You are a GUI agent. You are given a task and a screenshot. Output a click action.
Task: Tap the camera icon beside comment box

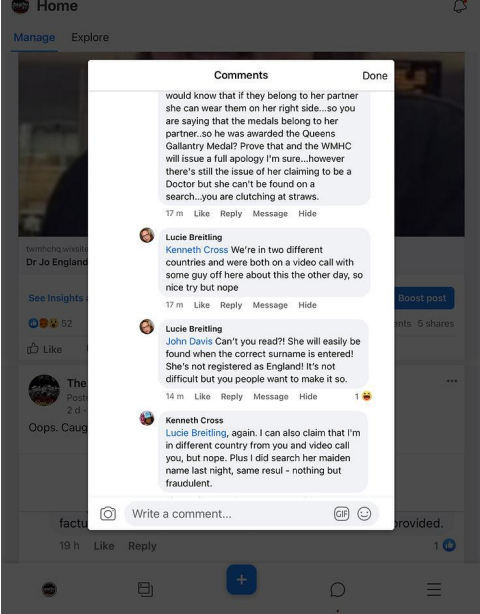108,514
